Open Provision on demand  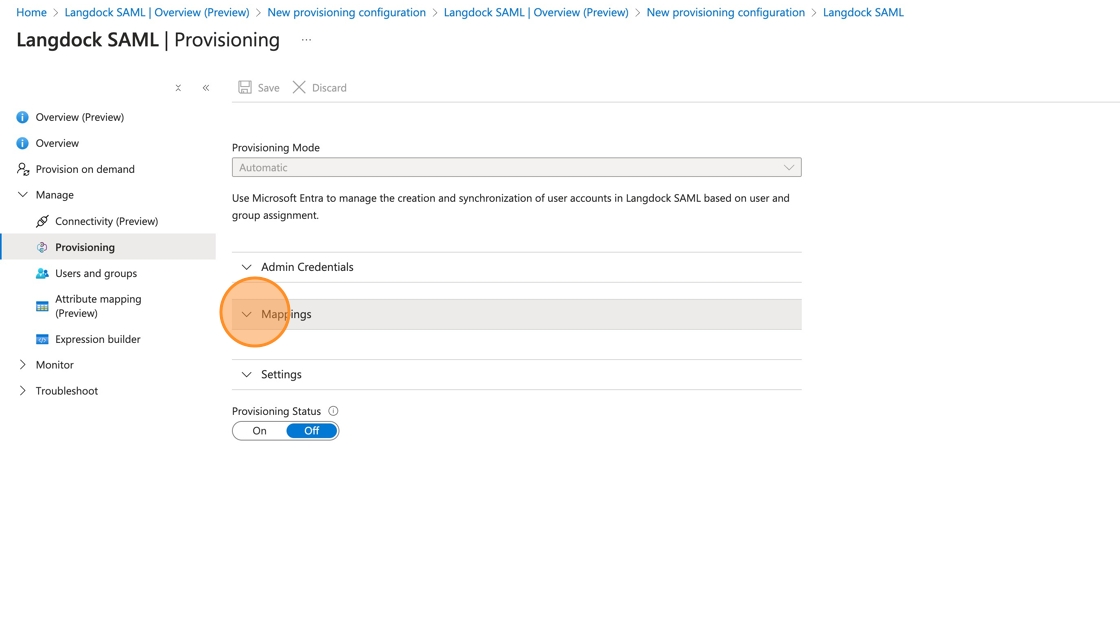click(85, 169)
